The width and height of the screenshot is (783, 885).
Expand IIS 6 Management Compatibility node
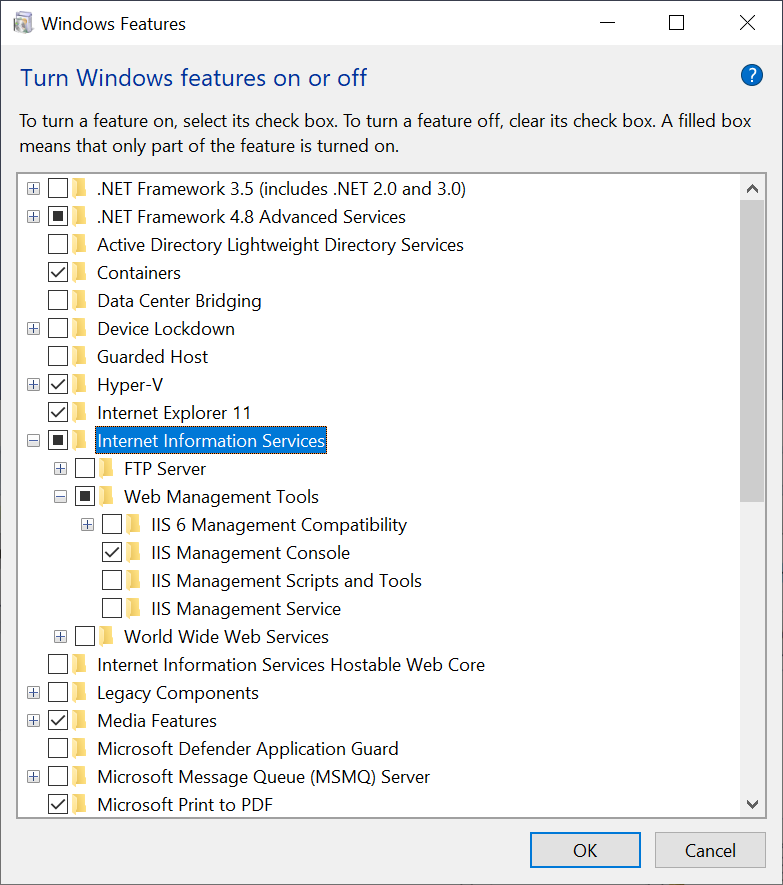(x=88, y=524)
